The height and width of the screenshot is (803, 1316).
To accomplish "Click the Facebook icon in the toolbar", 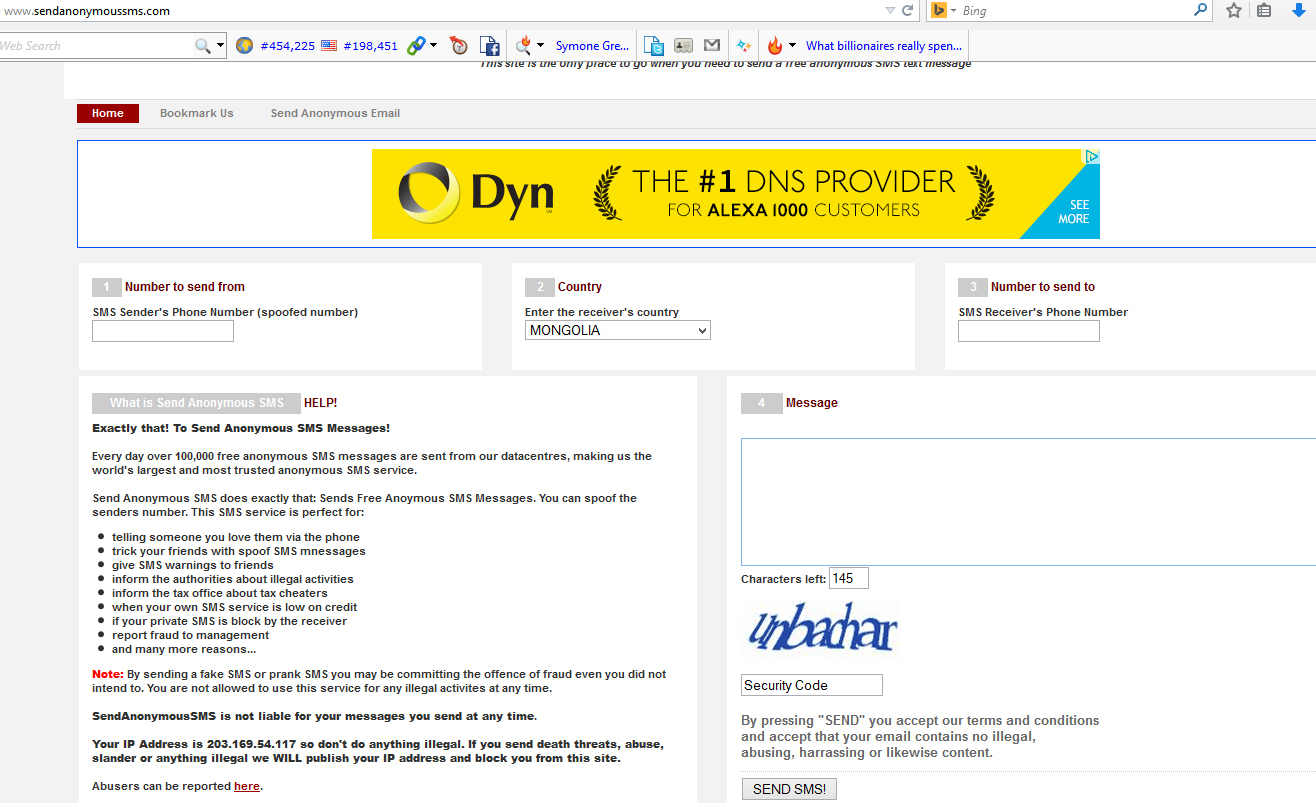I will [x=489, y=45].
